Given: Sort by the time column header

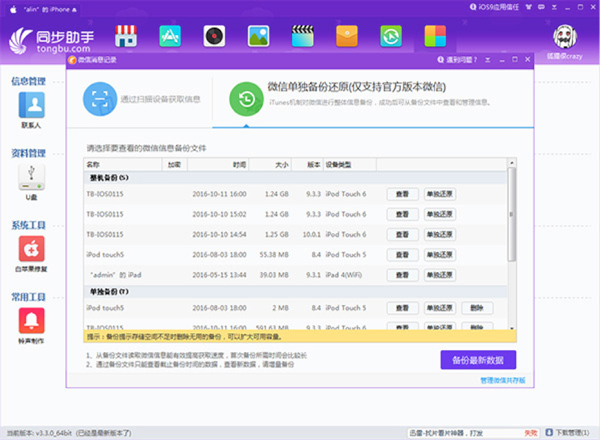Looking at the screenshot, I should tap(218, 165).
